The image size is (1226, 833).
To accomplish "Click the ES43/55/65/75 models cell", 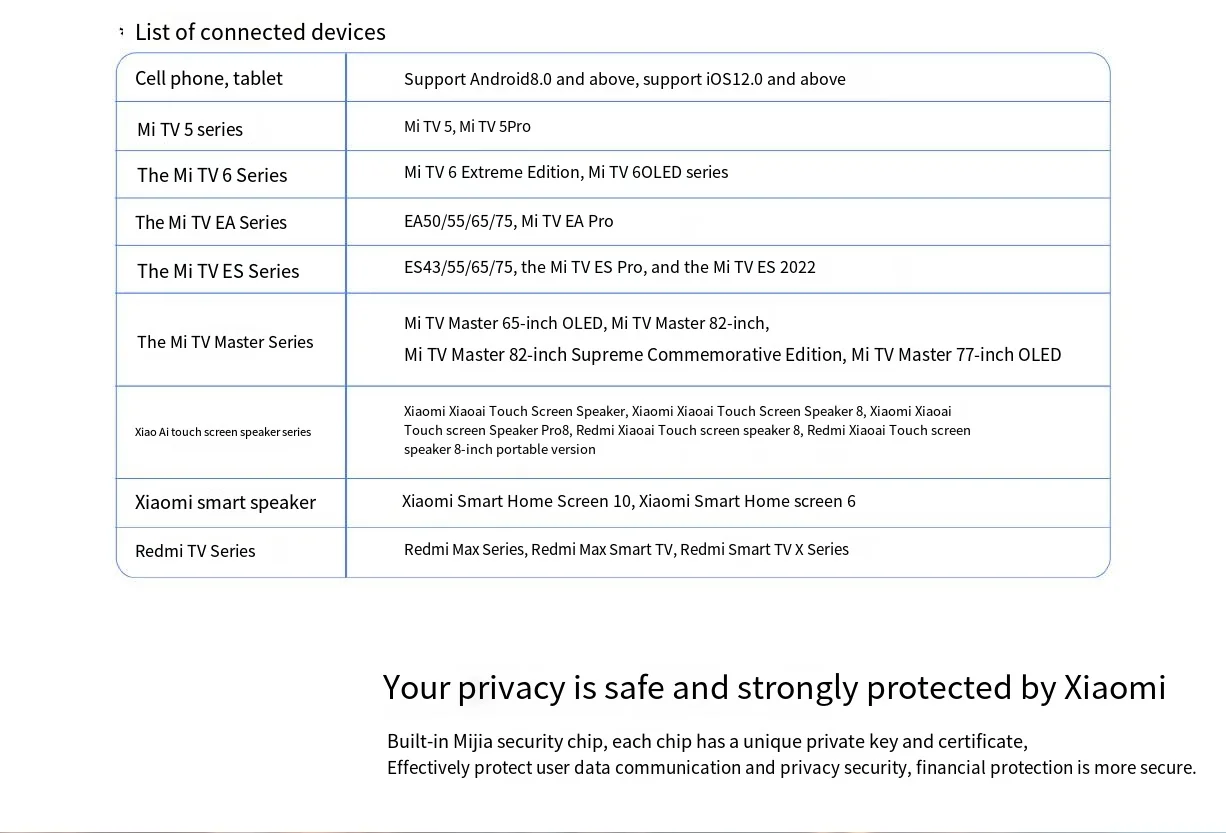I will tap(609, 267).
